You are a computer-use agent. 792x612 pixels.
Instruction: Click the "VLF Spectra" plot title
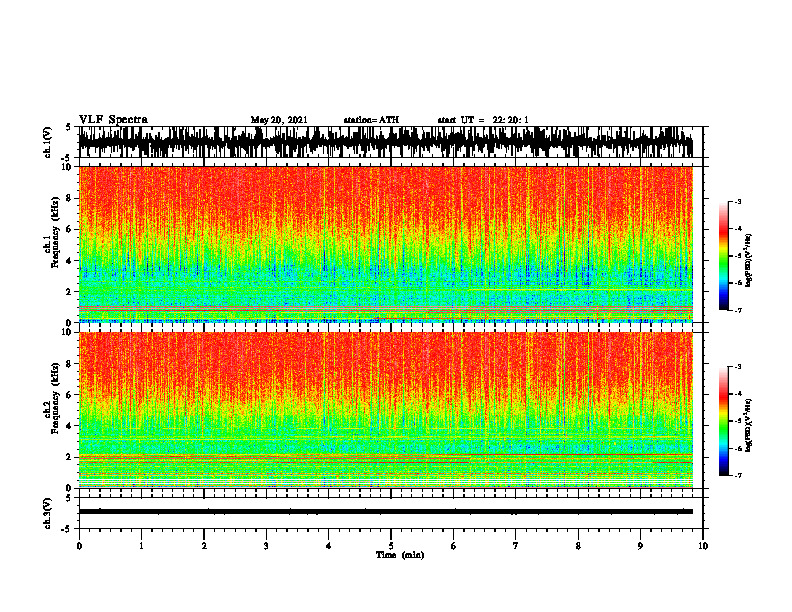coord(113,120)
